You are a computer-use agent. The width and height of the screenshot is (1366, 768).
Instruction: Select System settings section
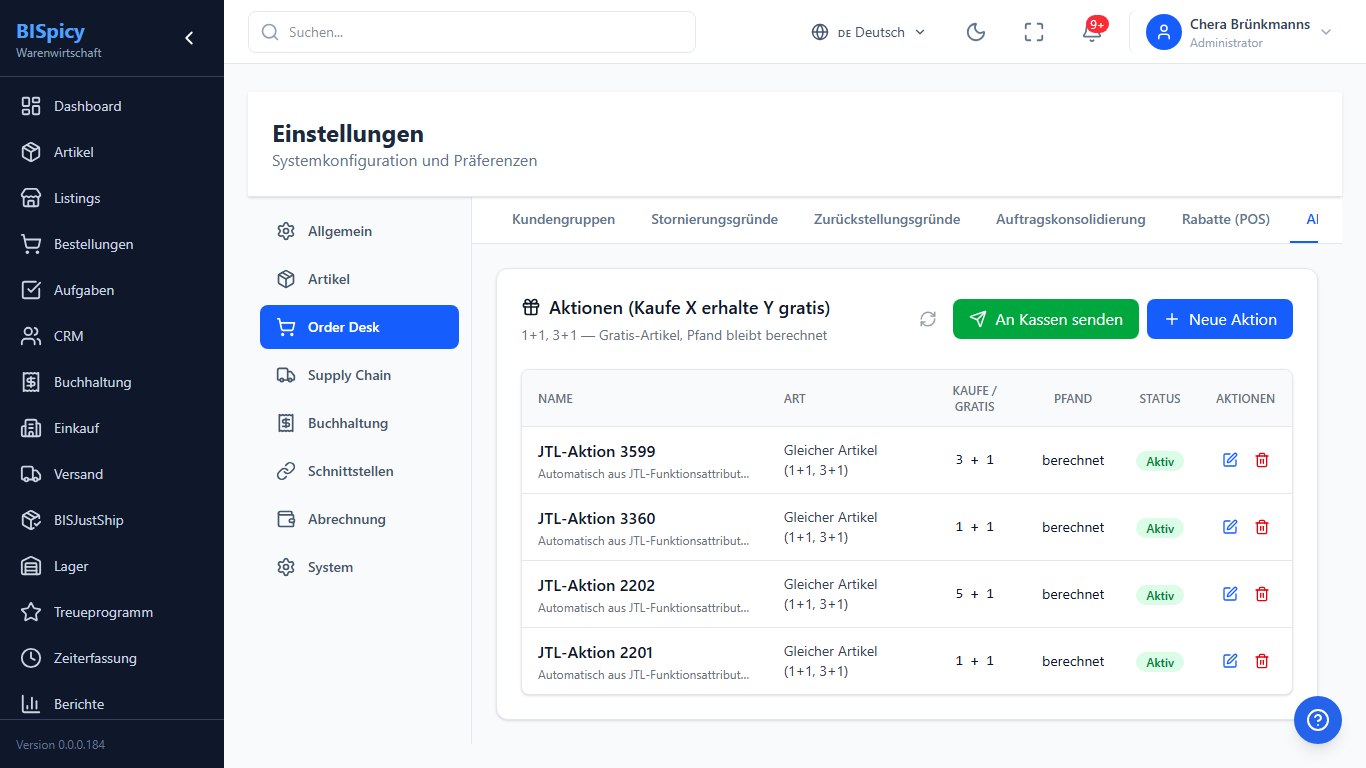[x=359, y=567]
